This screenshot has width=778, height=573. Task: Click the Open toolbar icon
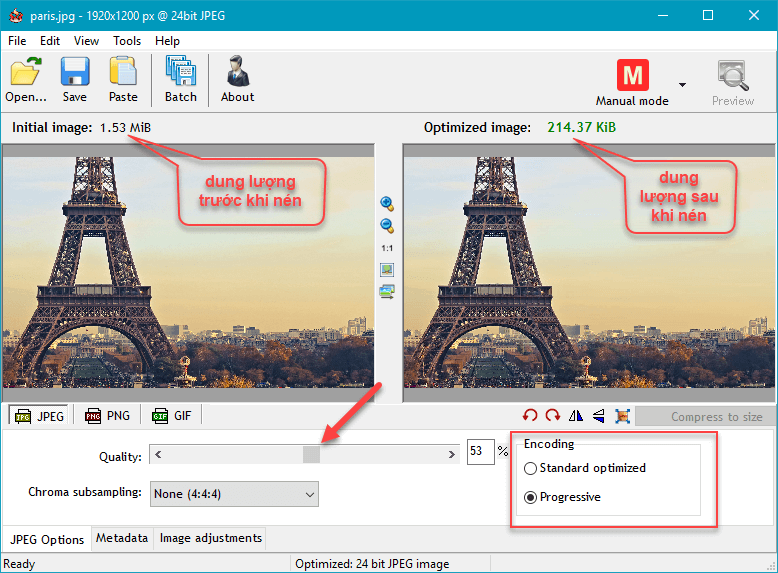tap(26, 80)
